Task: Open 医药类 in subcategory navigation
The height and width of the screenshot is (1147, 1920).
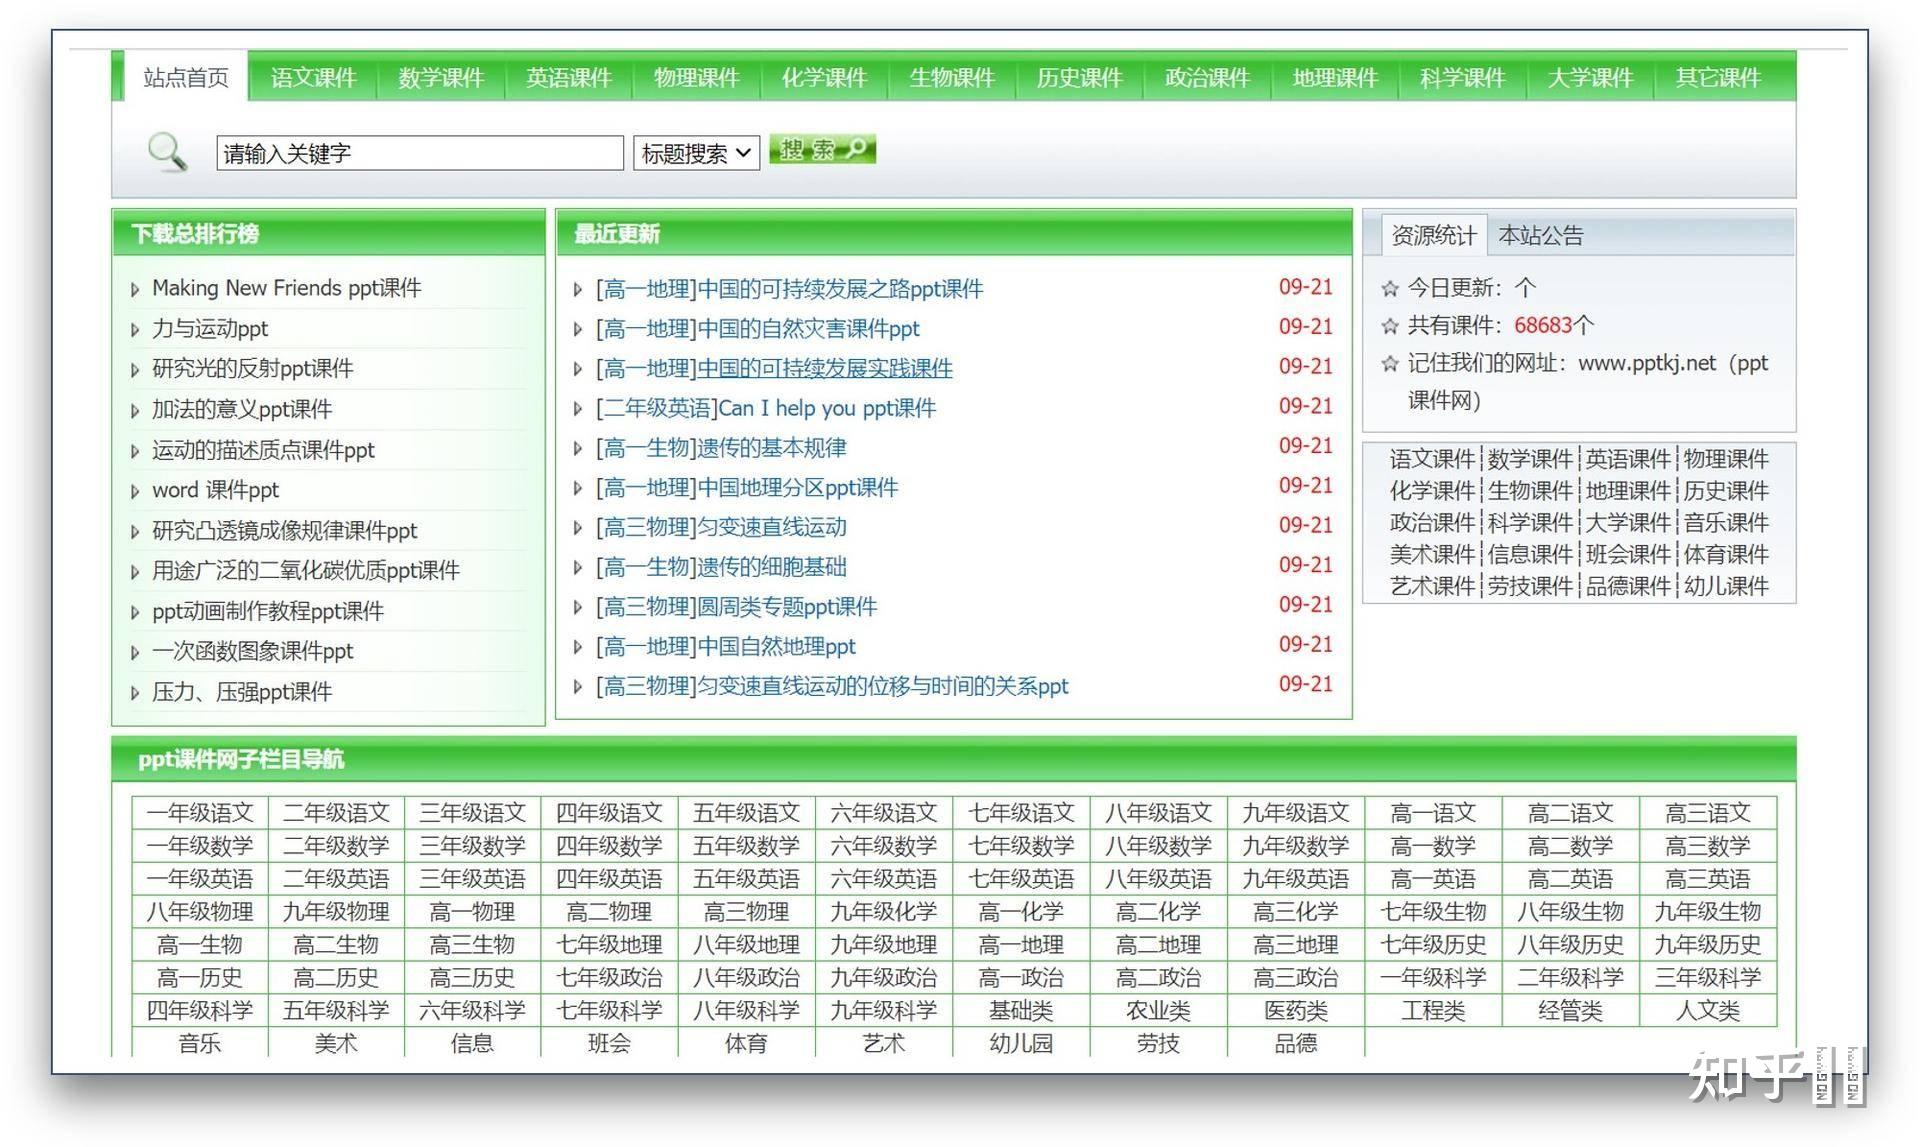Action: tap(1295, 1011)
